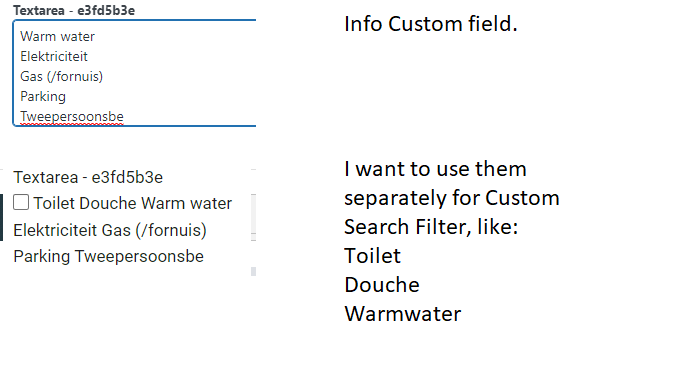The height and width of the screenshot is (385, 678).
Task: Click the word Douche in the example list
Action: pyautogui.click(x=382, y=285)
